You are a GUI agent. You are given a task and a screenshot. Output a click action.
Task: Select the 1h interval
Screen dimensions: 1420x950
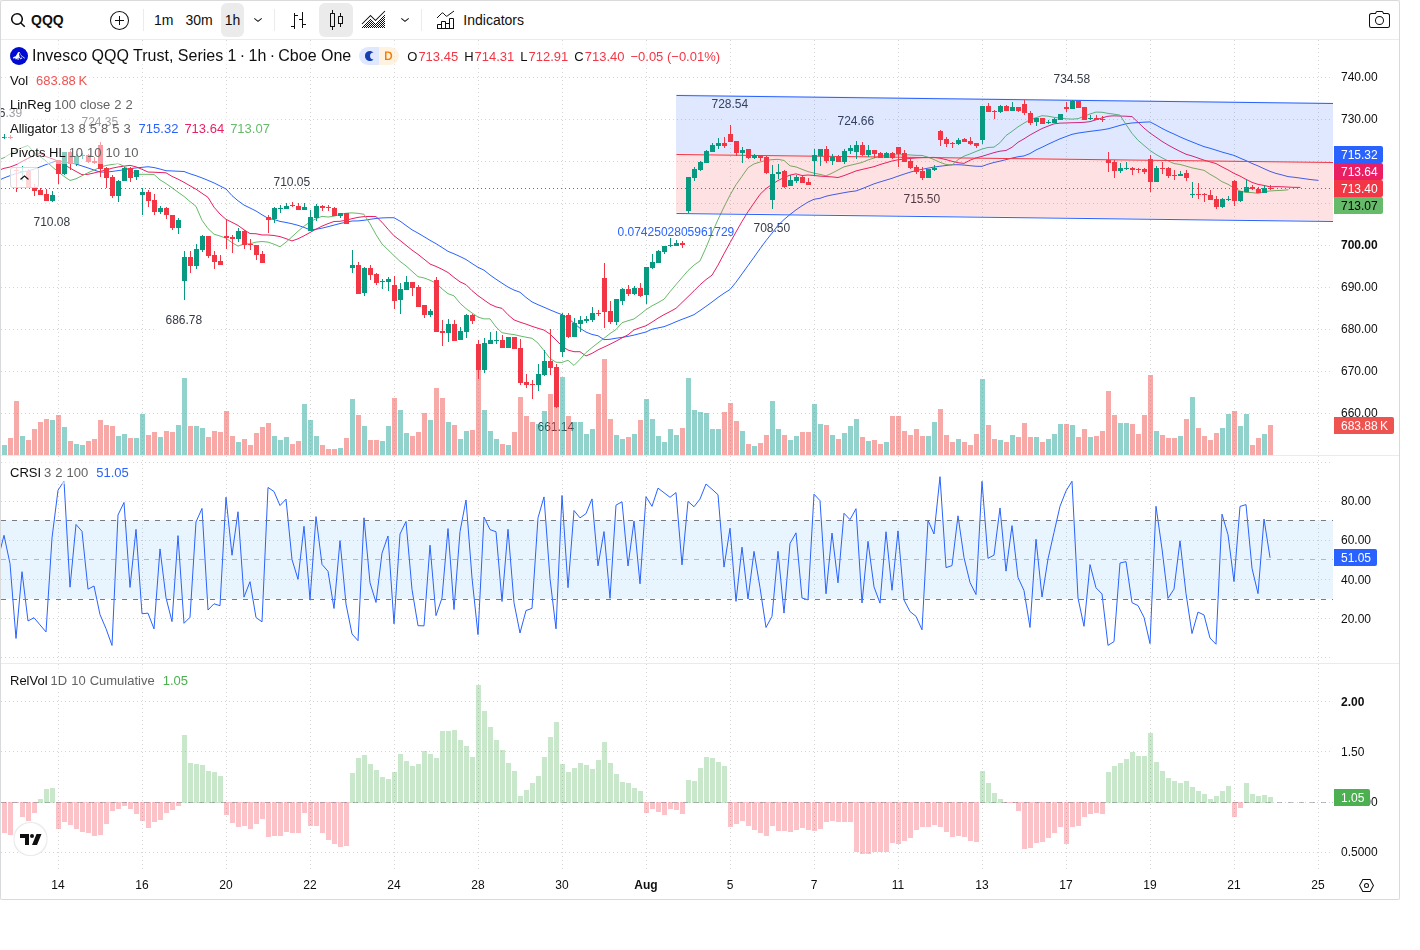point(233,20)
